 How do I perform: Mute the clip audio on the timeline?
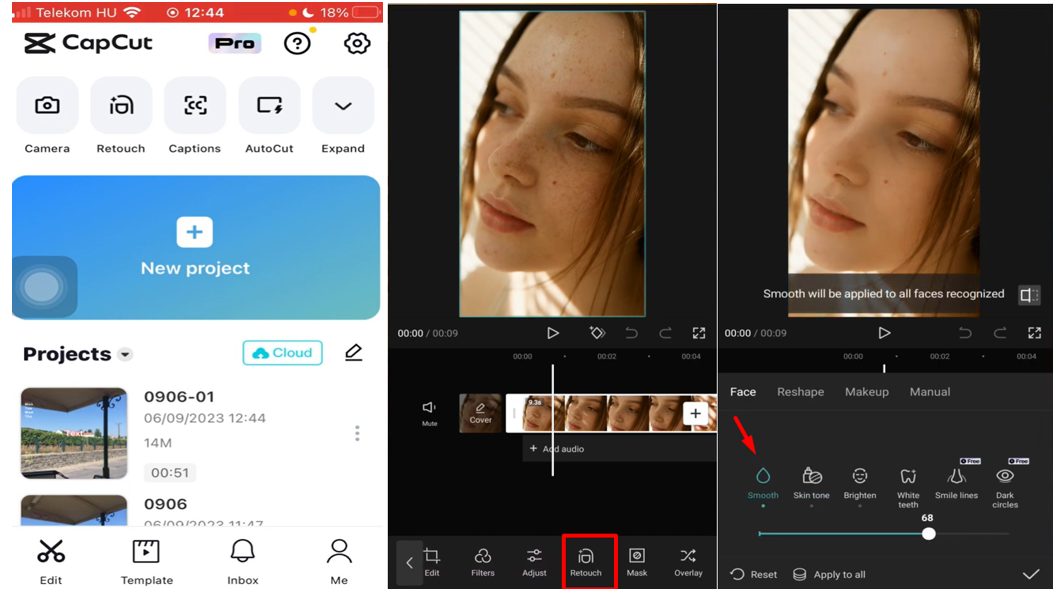(429, 413)
